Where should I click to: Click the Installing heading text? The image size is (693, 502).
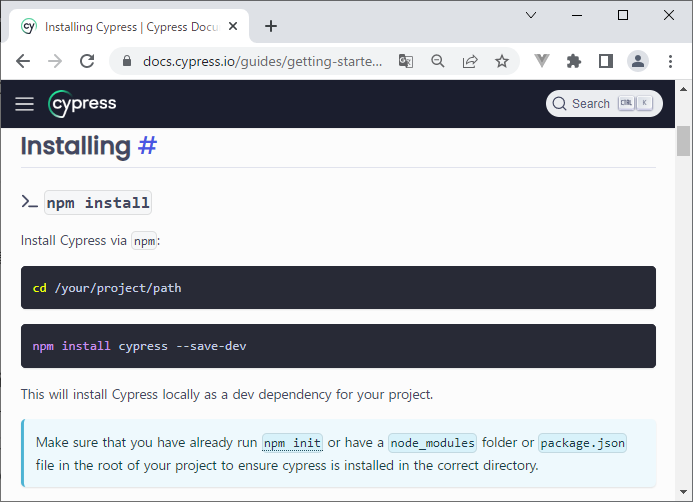point(76,146)
